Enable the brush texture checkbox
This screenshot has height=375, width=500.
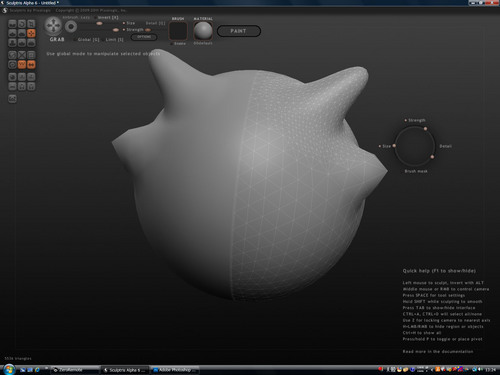point(172,44)
